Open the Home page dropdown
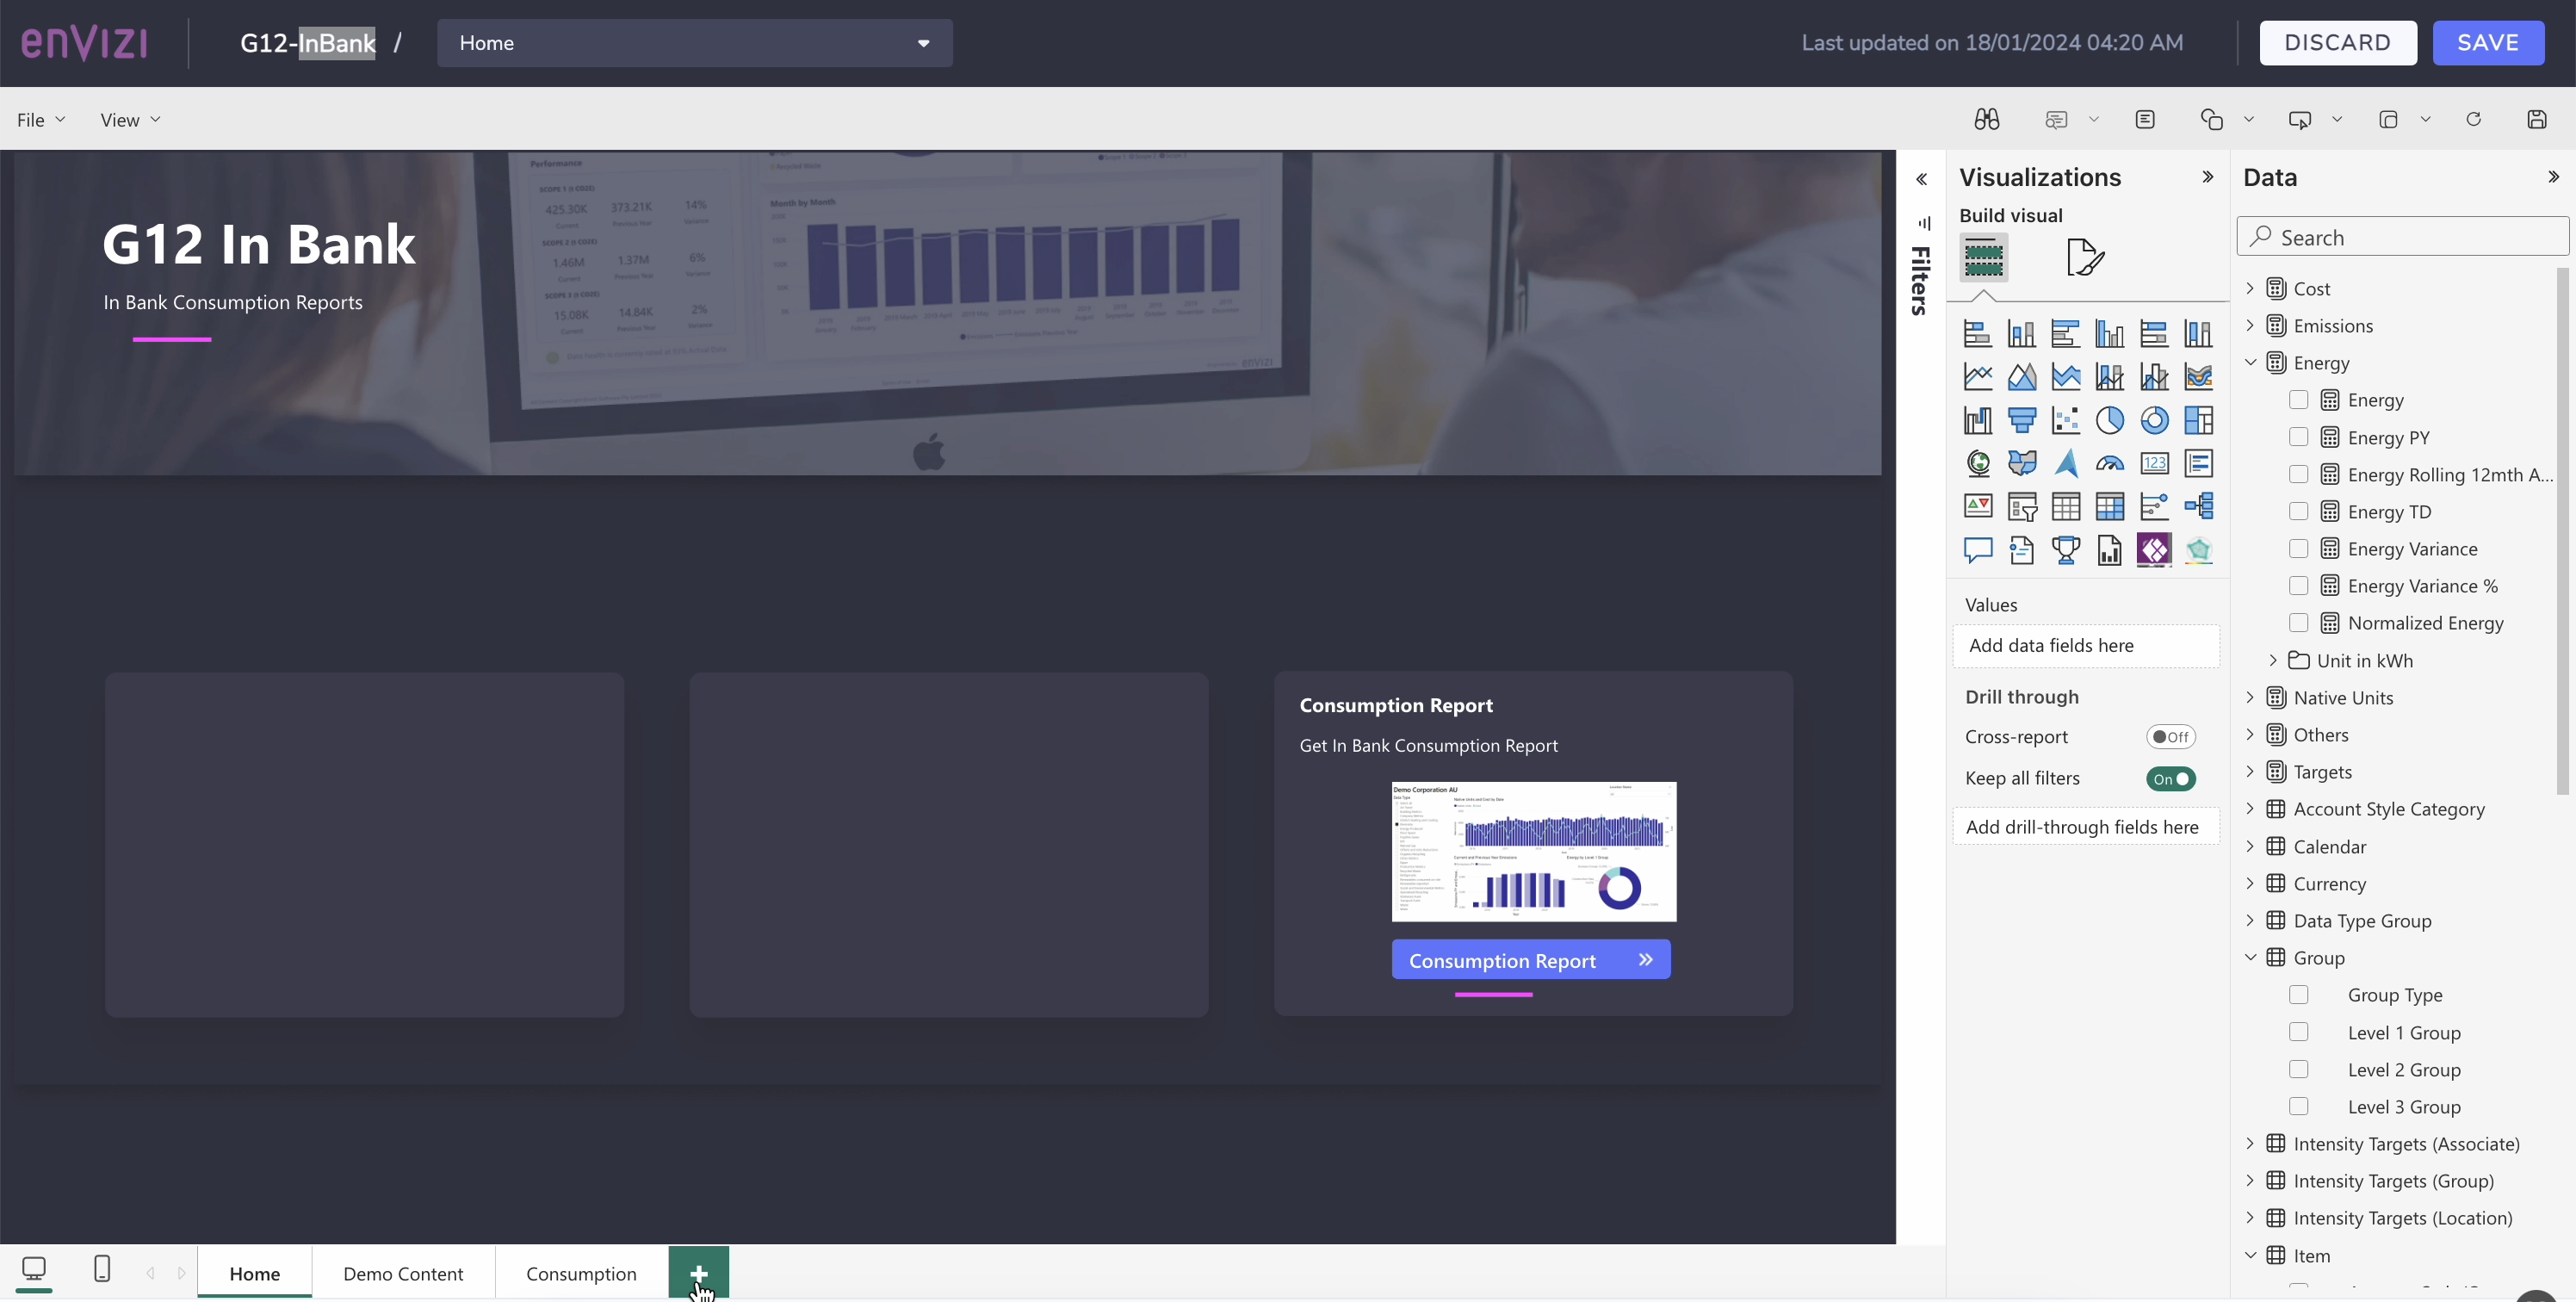The image size is (2576, 1302). (695, 43)
